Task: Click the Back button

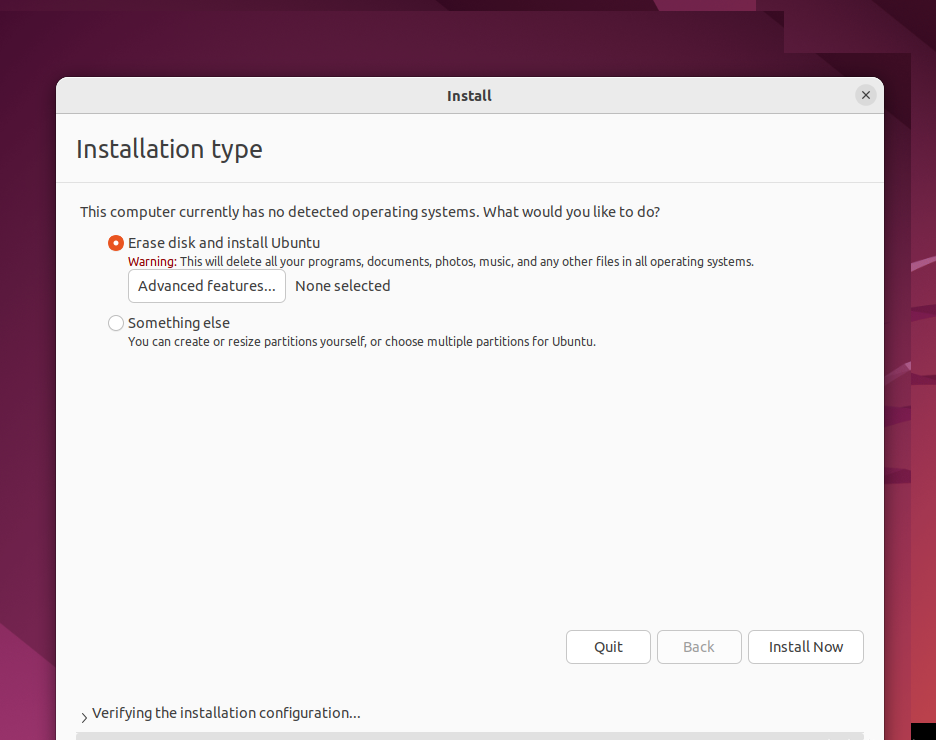Action: click(699, 647)
